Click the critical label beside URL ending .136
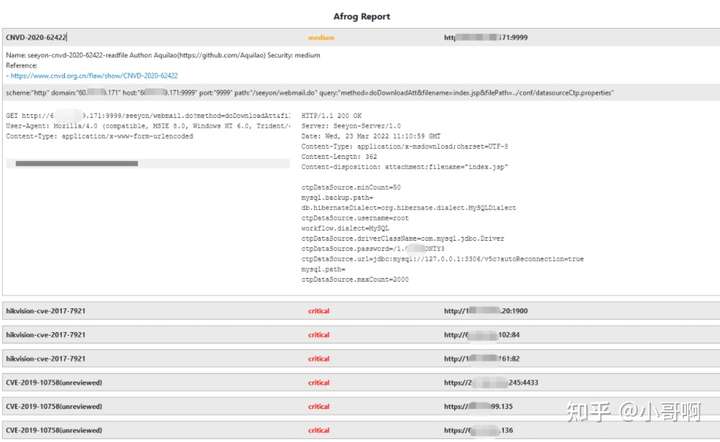This screenshot has height=442, width=720. tap(319, 431)
